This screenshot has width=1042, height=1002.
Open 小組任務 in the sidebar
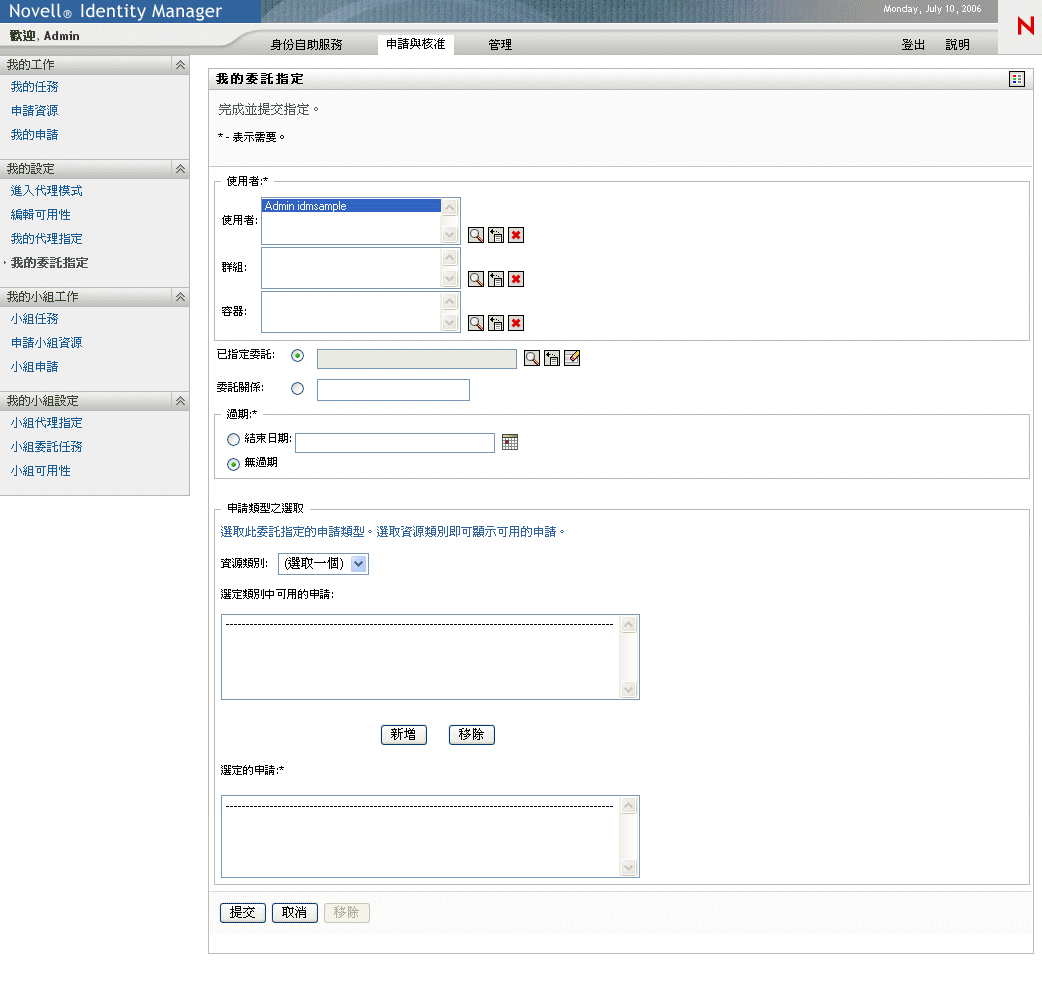point(35,319)
